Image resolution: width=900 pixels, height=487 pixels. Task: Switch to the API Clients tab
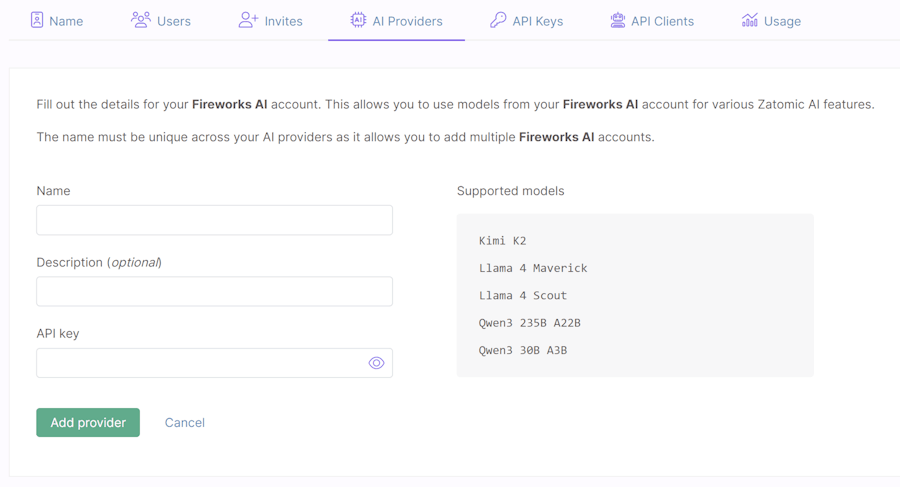[x=652, y=21]
